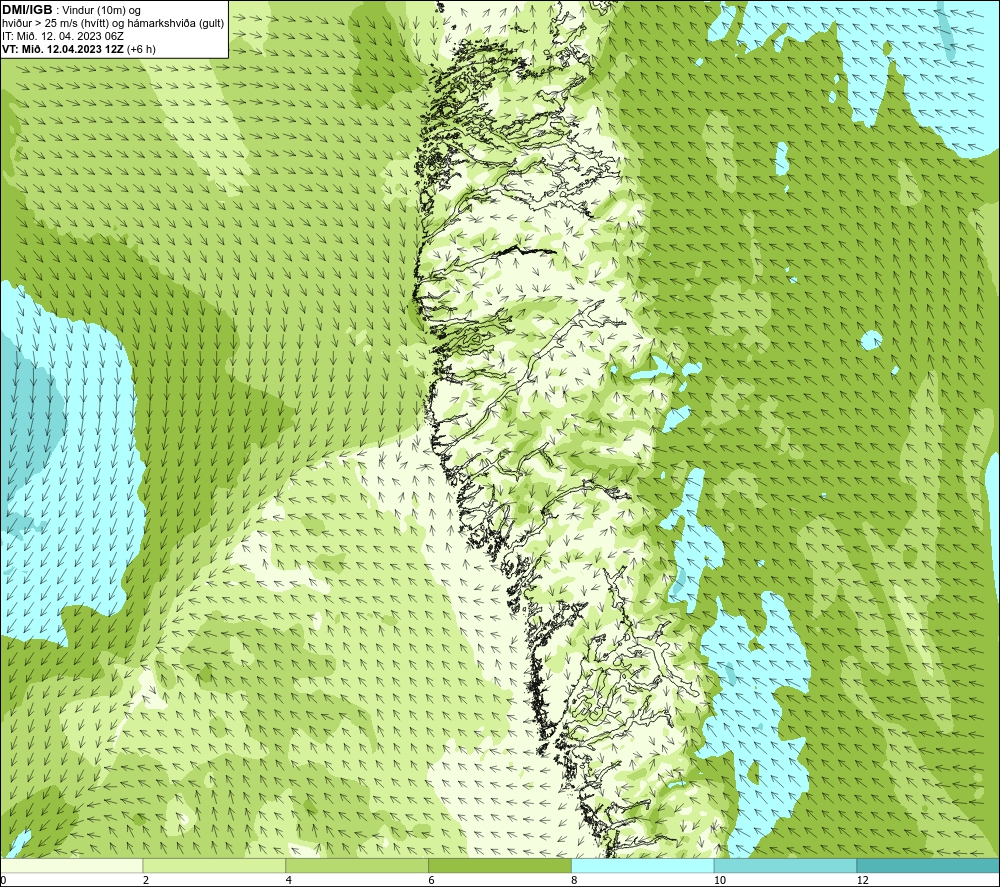This screenshot has width=1000, height=887.
Task: Click the legend value label '6'
Action: coord(432,880)
